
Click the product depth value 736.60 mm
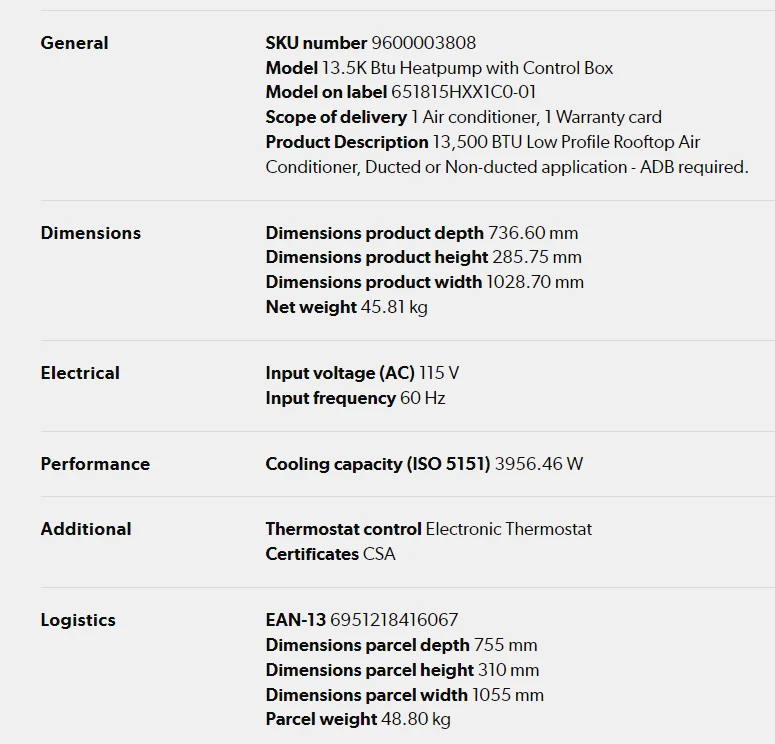tap(533, 233)
